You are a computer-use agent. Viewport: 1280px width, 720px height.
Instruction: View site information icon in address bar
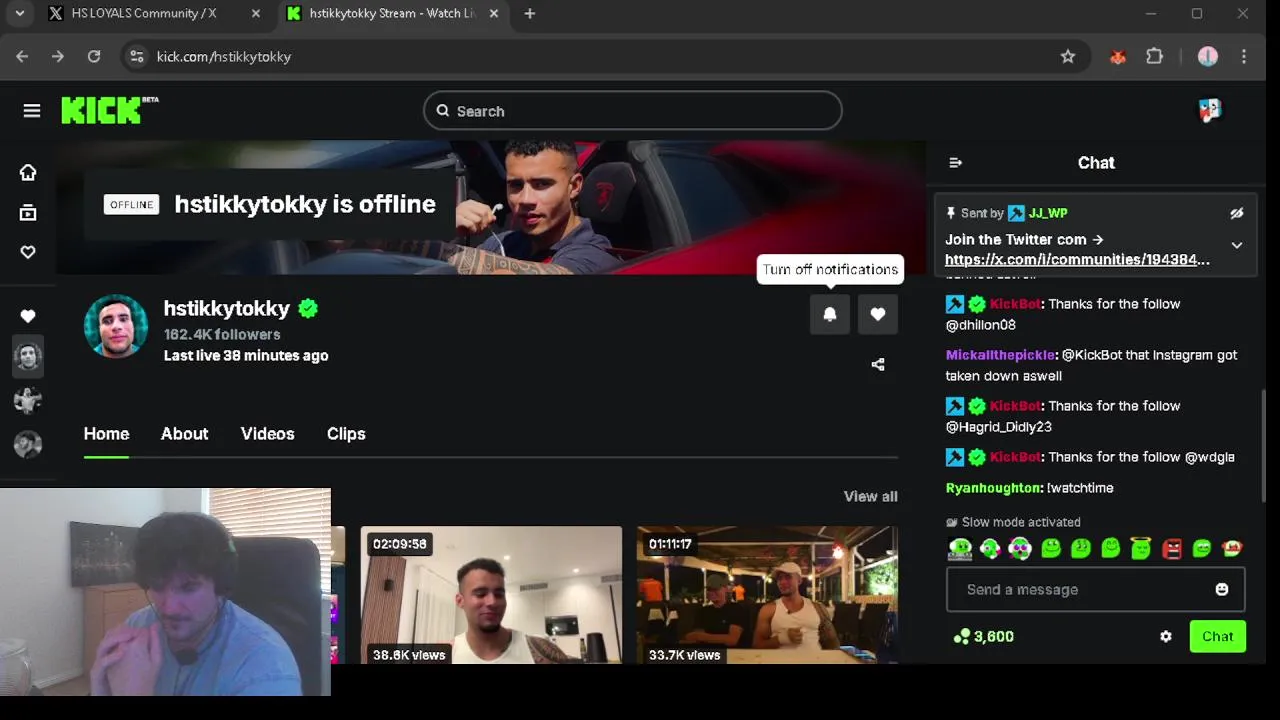(x=137, y=57)
